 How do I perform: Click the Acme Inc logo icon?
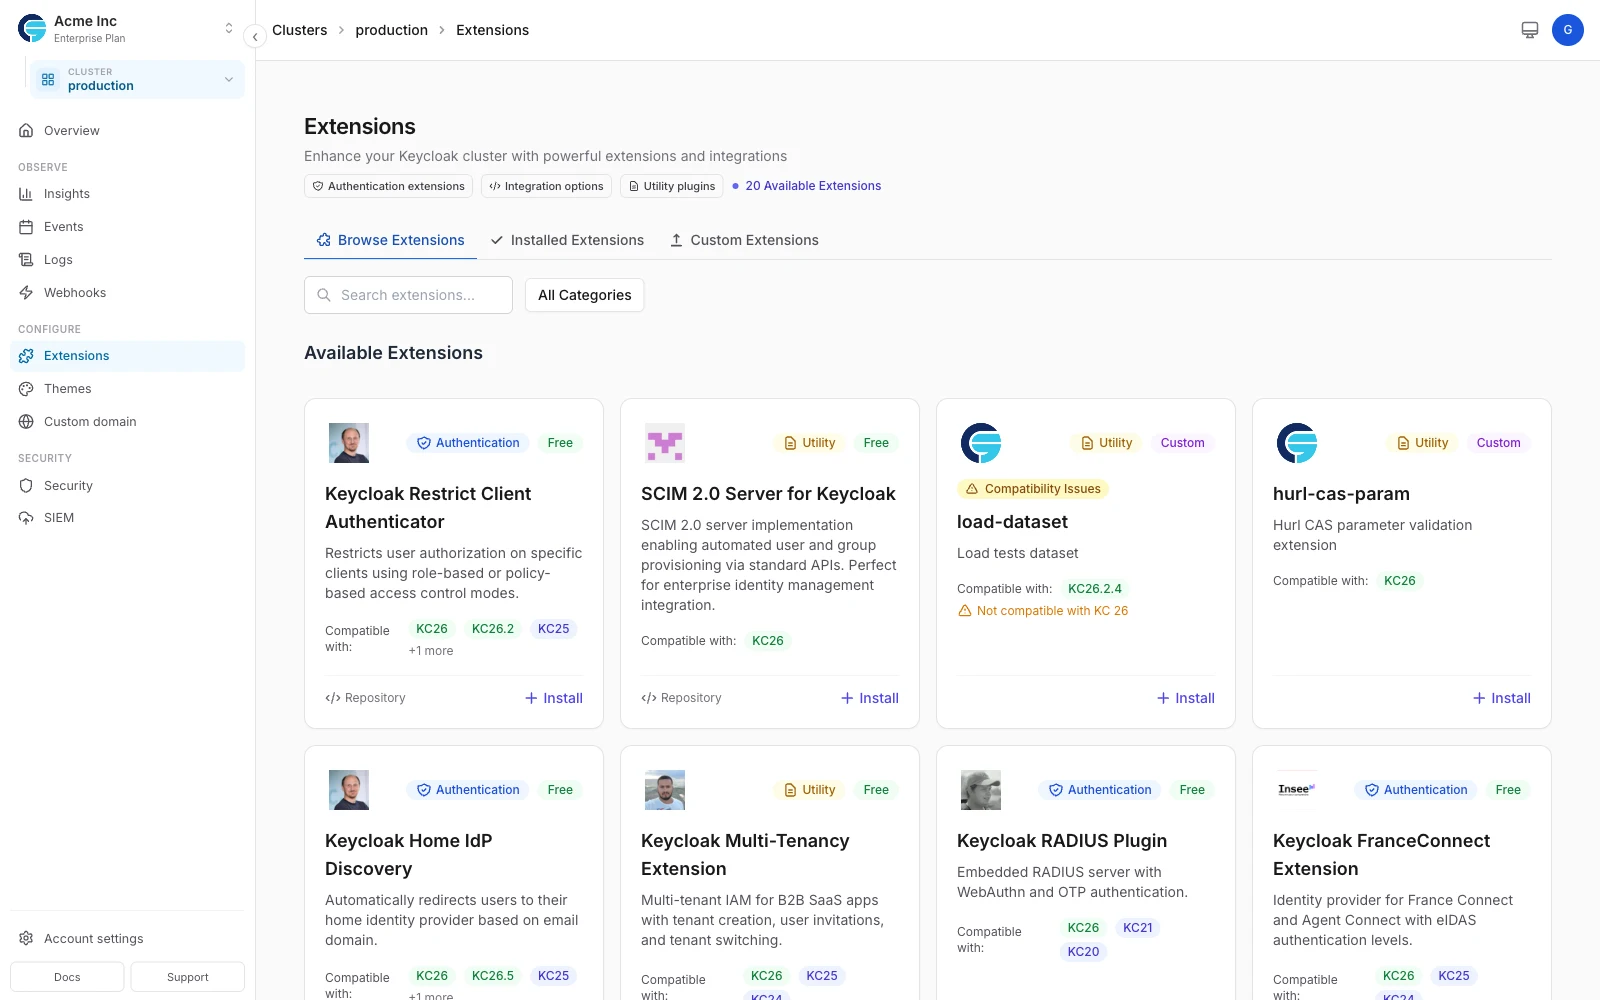pos(33,29)
